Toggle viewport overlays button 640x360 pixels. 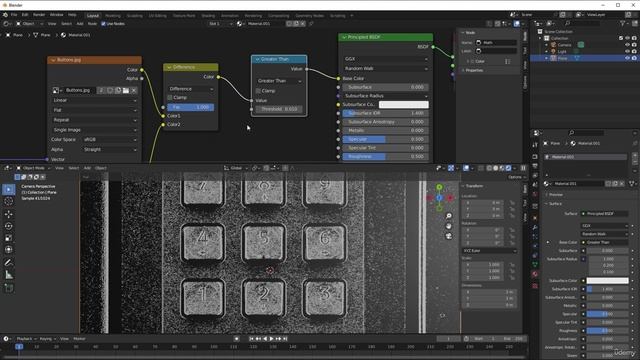tap(466, 168)
